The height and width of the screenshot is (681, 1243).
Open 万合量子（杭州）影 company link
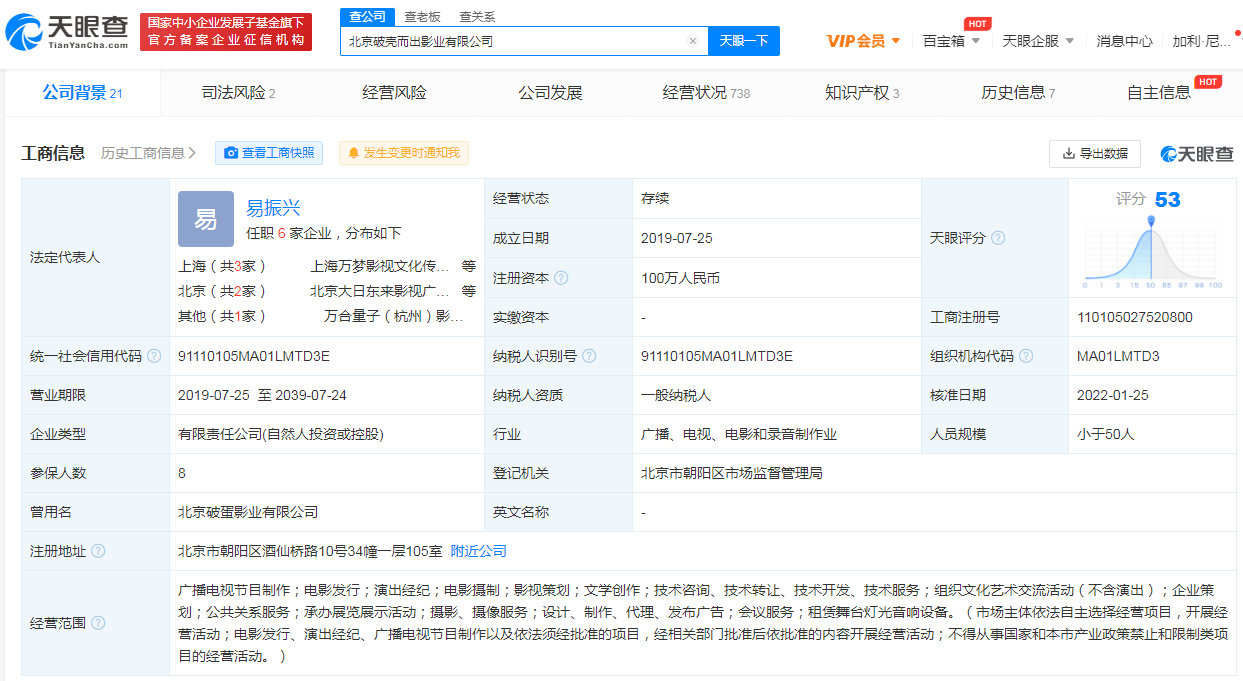pos(393,316)
